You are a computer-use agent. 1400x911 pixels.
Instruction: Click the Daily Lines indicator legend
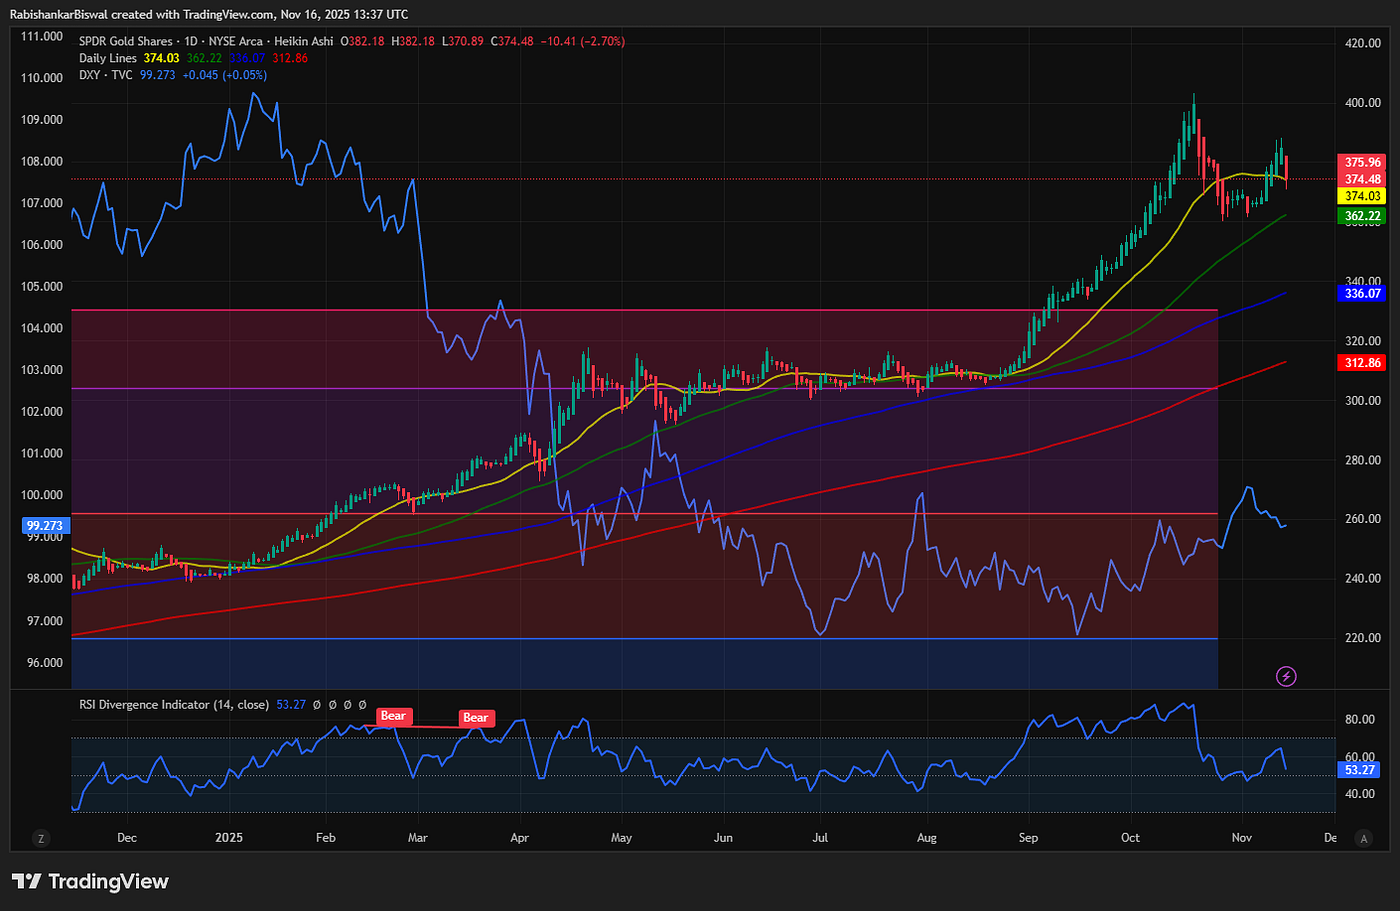tap(108, 58)
